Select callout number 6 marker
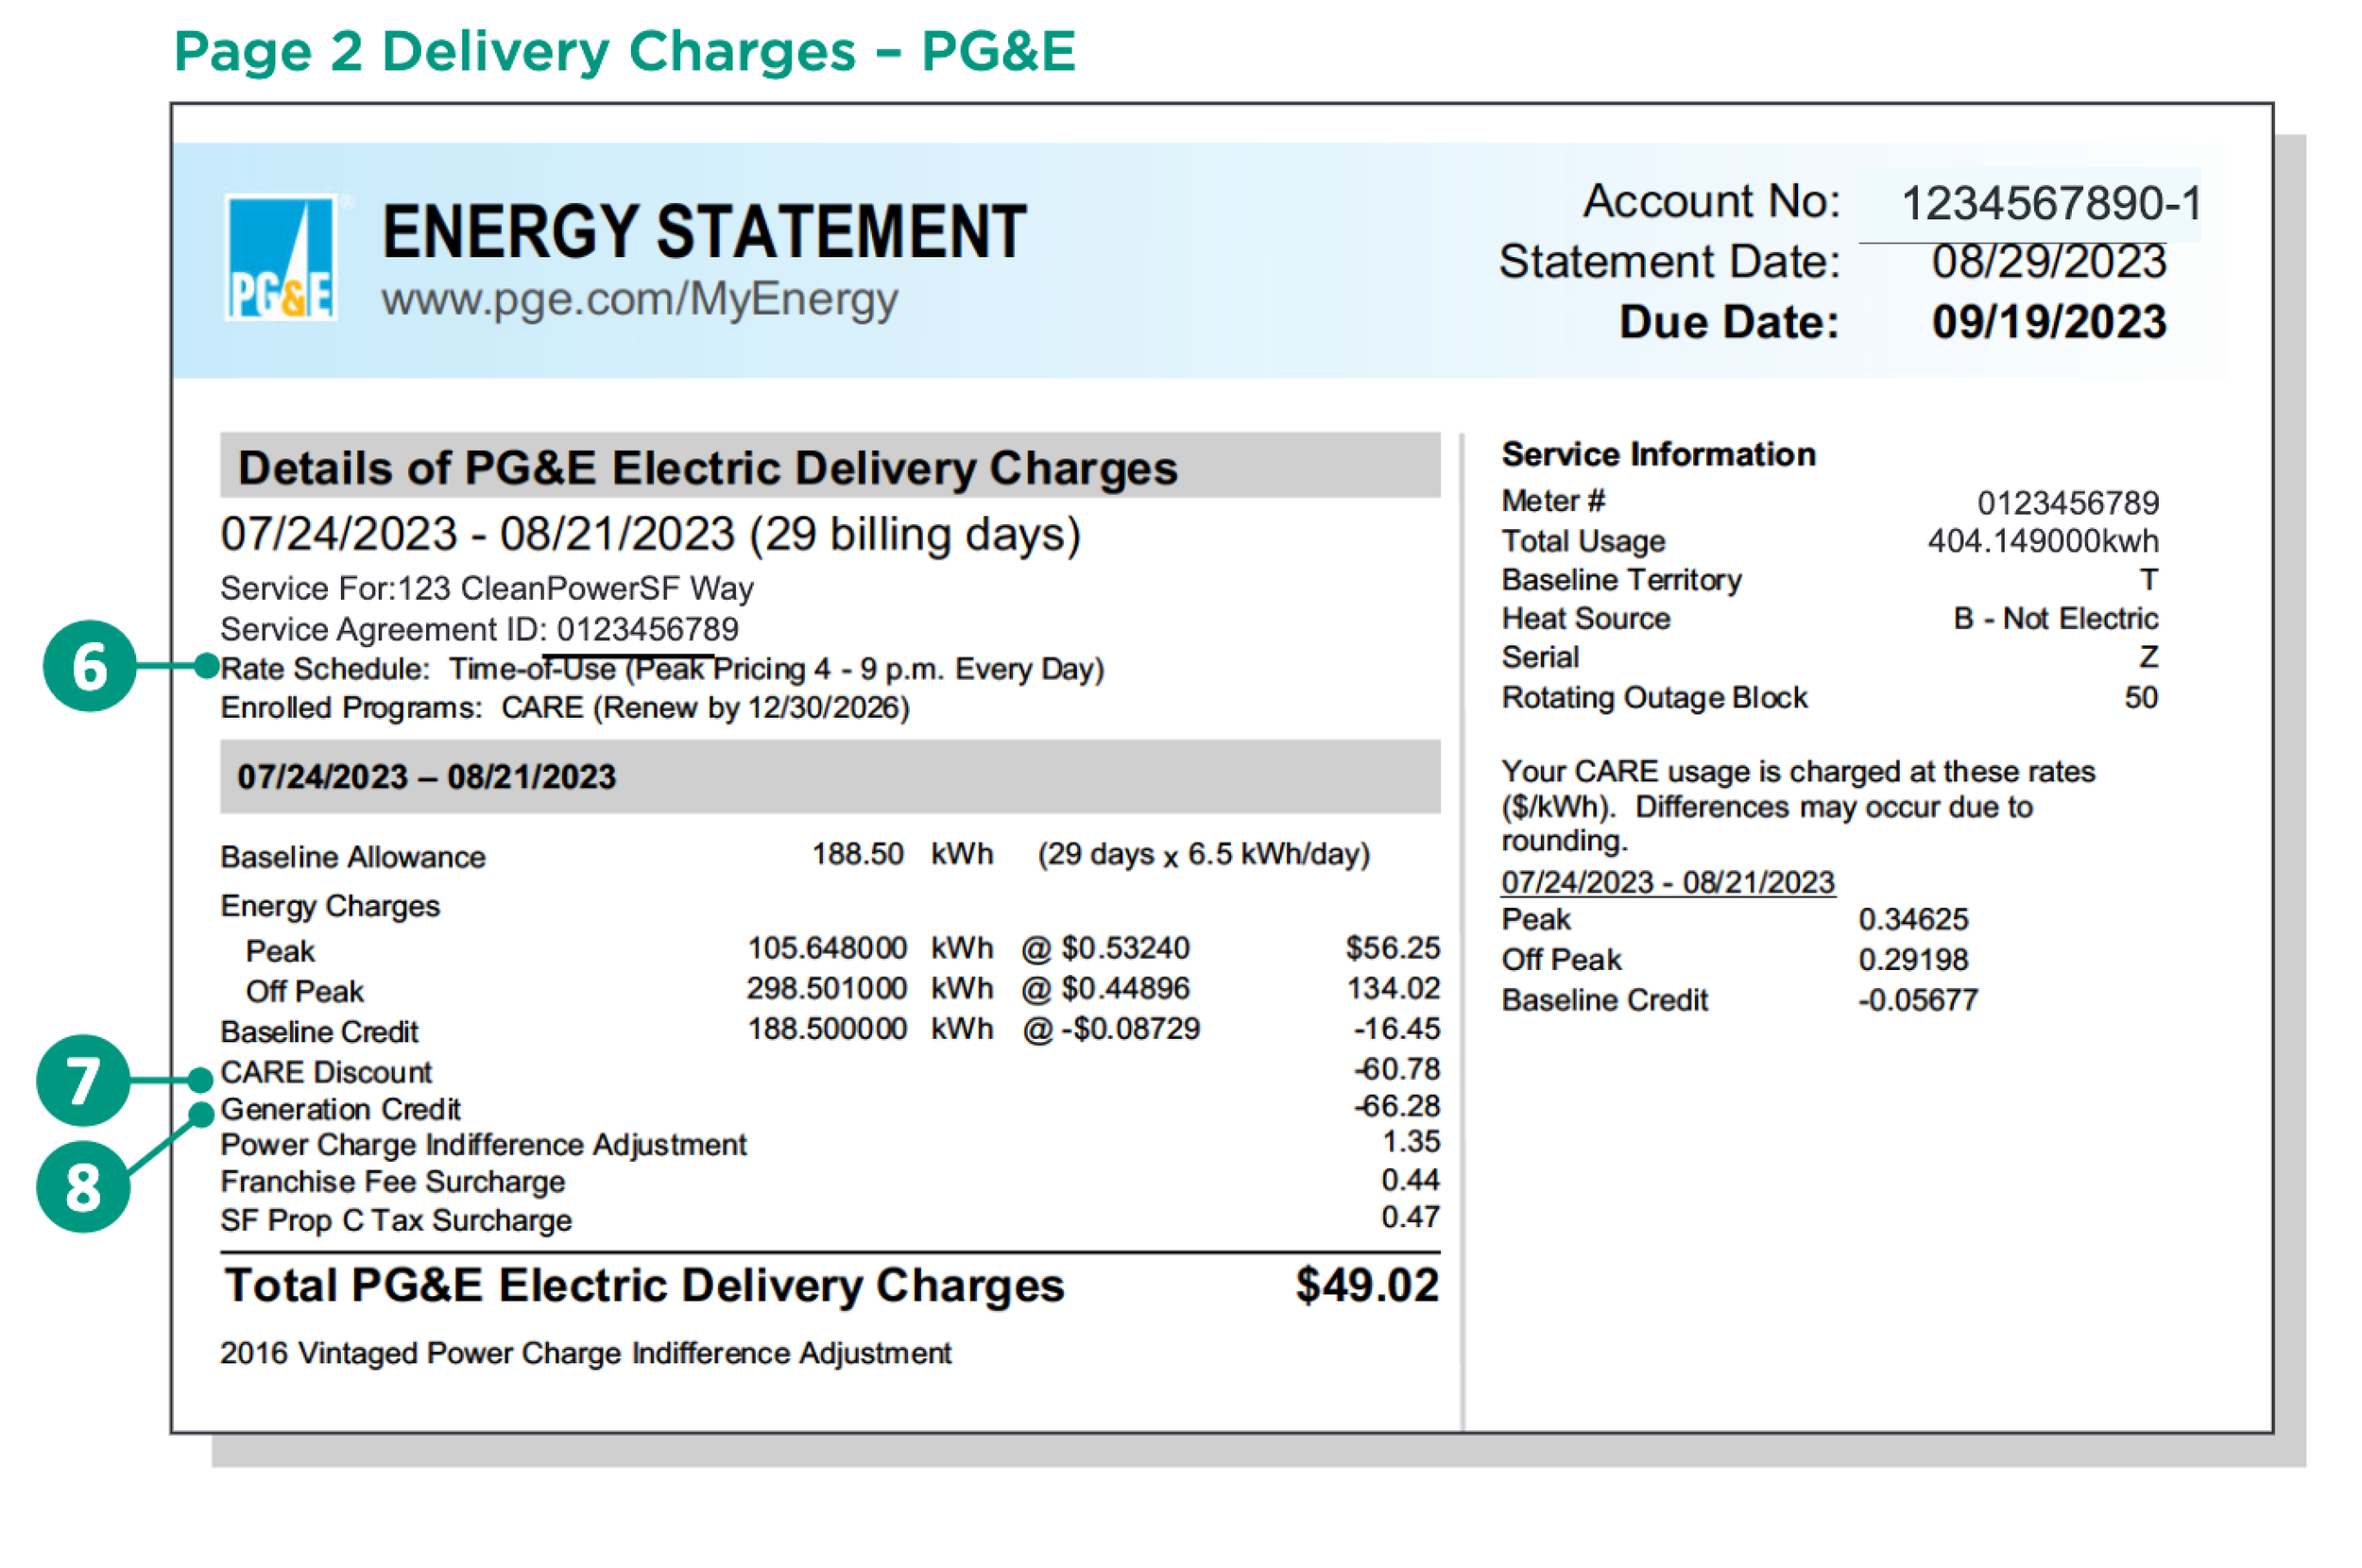 point(88,668)
